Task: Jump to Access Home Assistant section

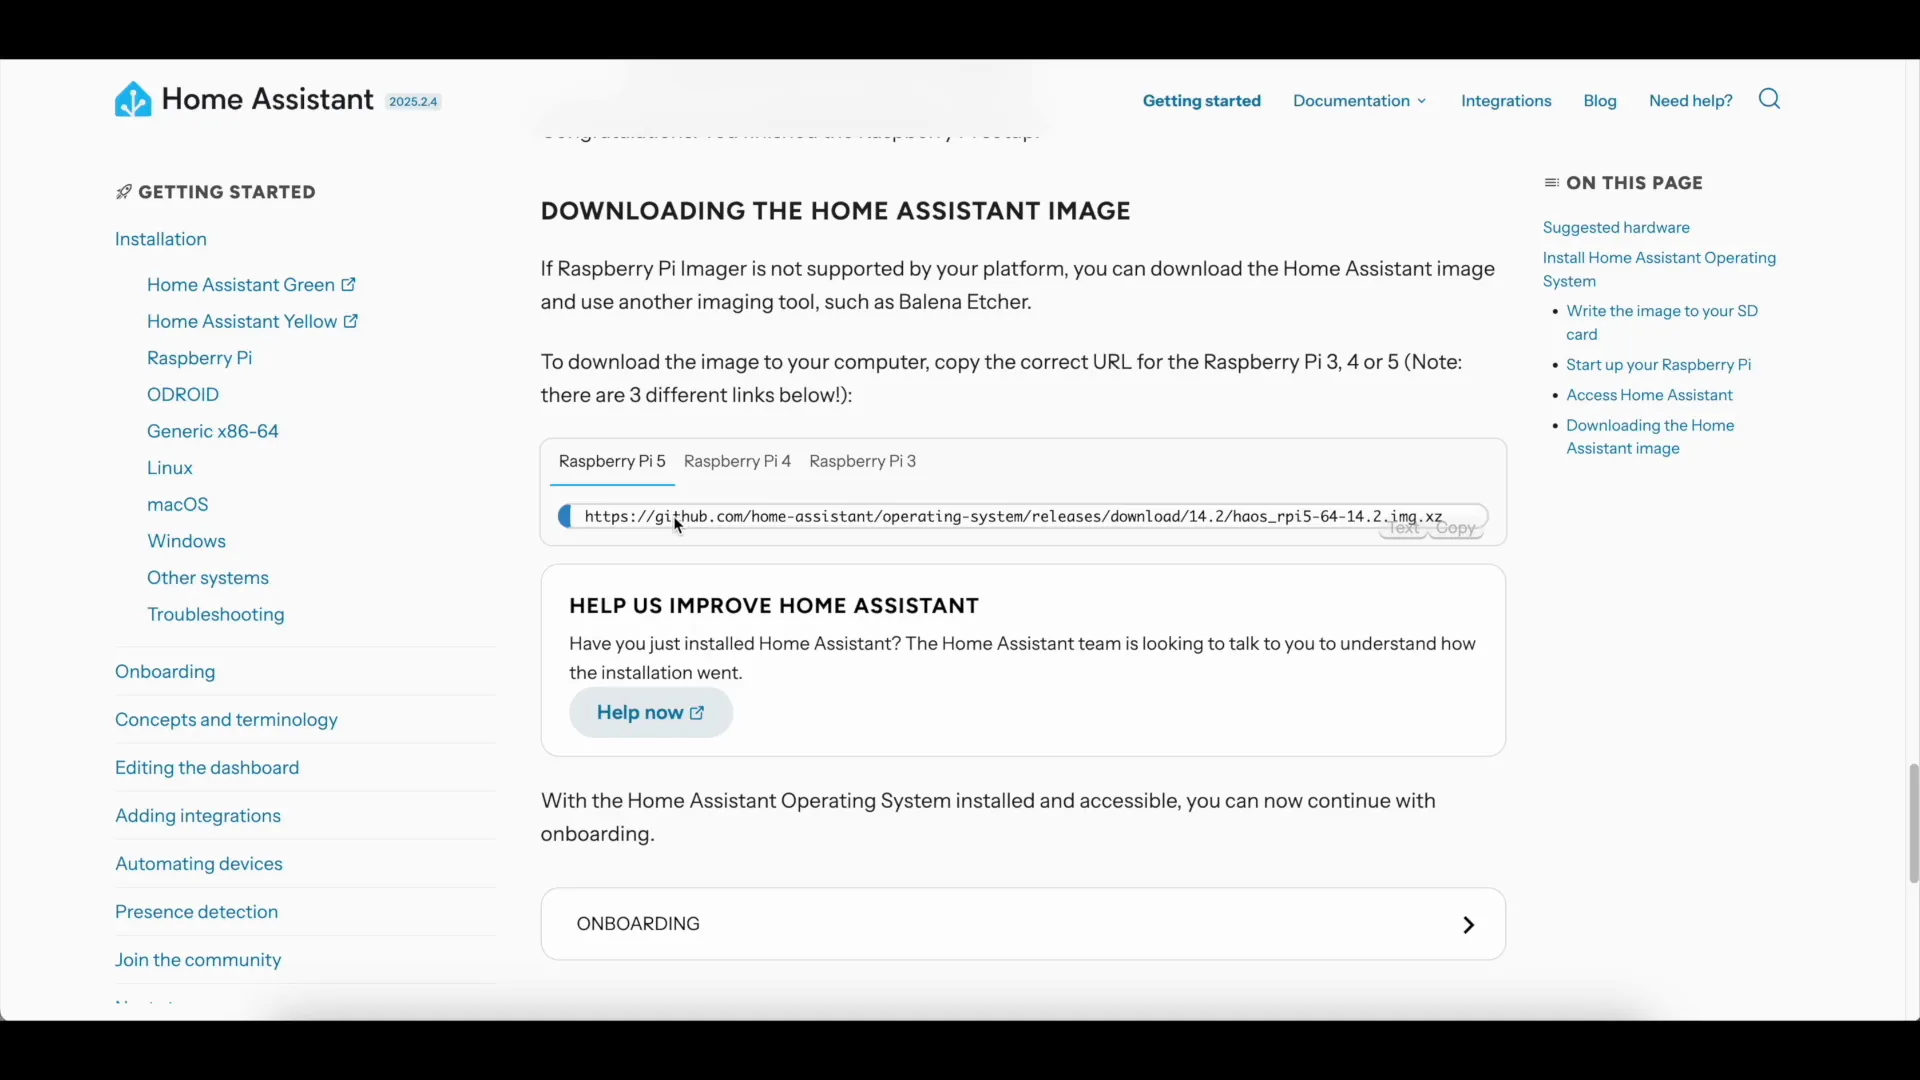Action: [1650, 395]
